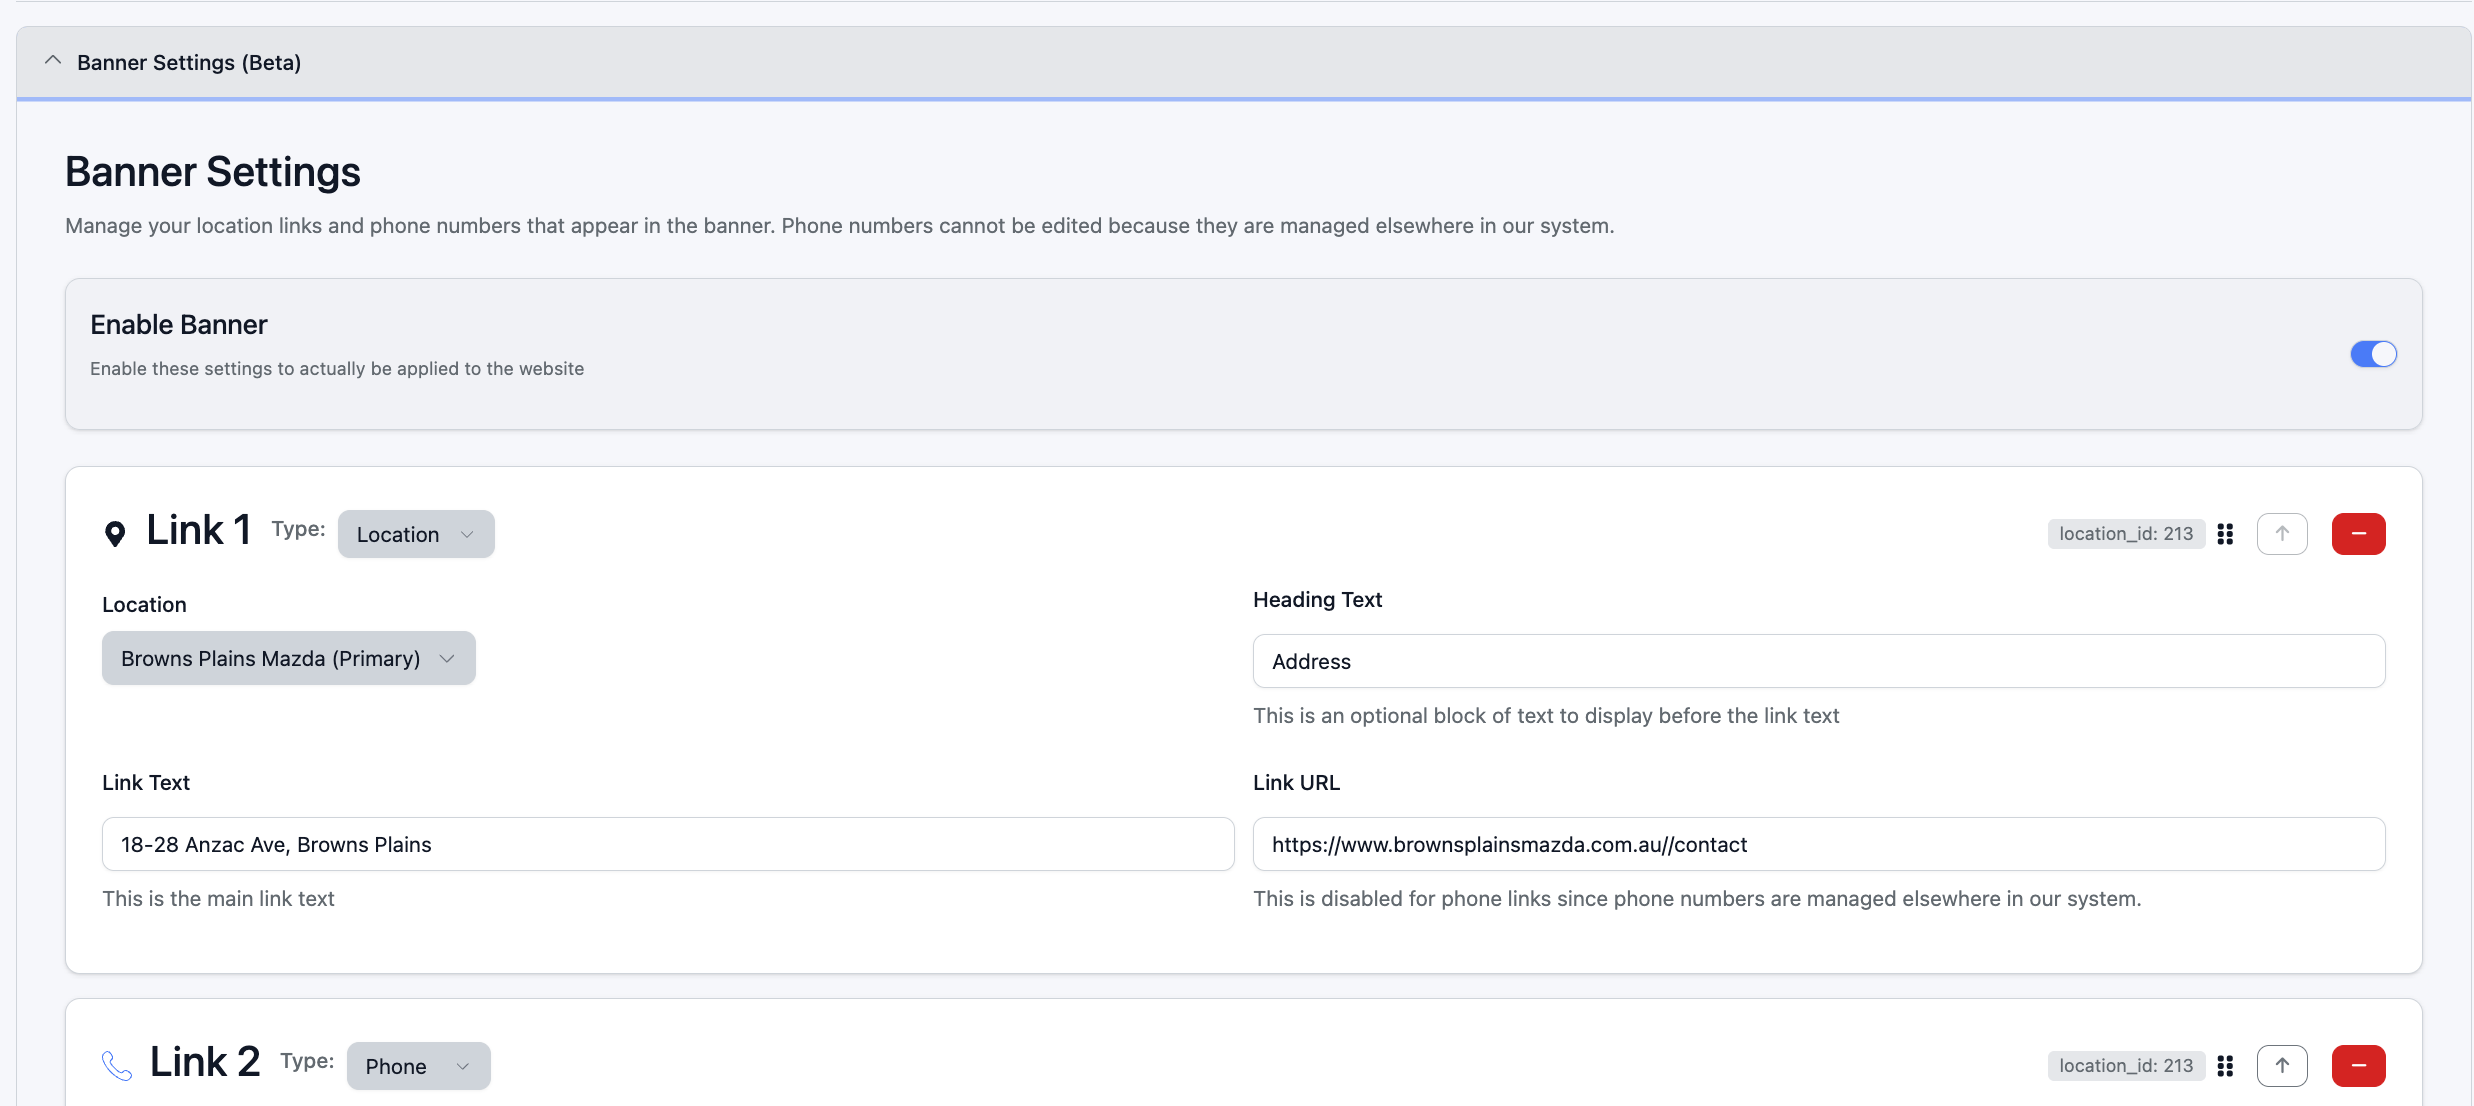Collapse the Banner Settings (Beta) section
This screenshot has width=2474, height=1106.
click(x=53, y=61)
